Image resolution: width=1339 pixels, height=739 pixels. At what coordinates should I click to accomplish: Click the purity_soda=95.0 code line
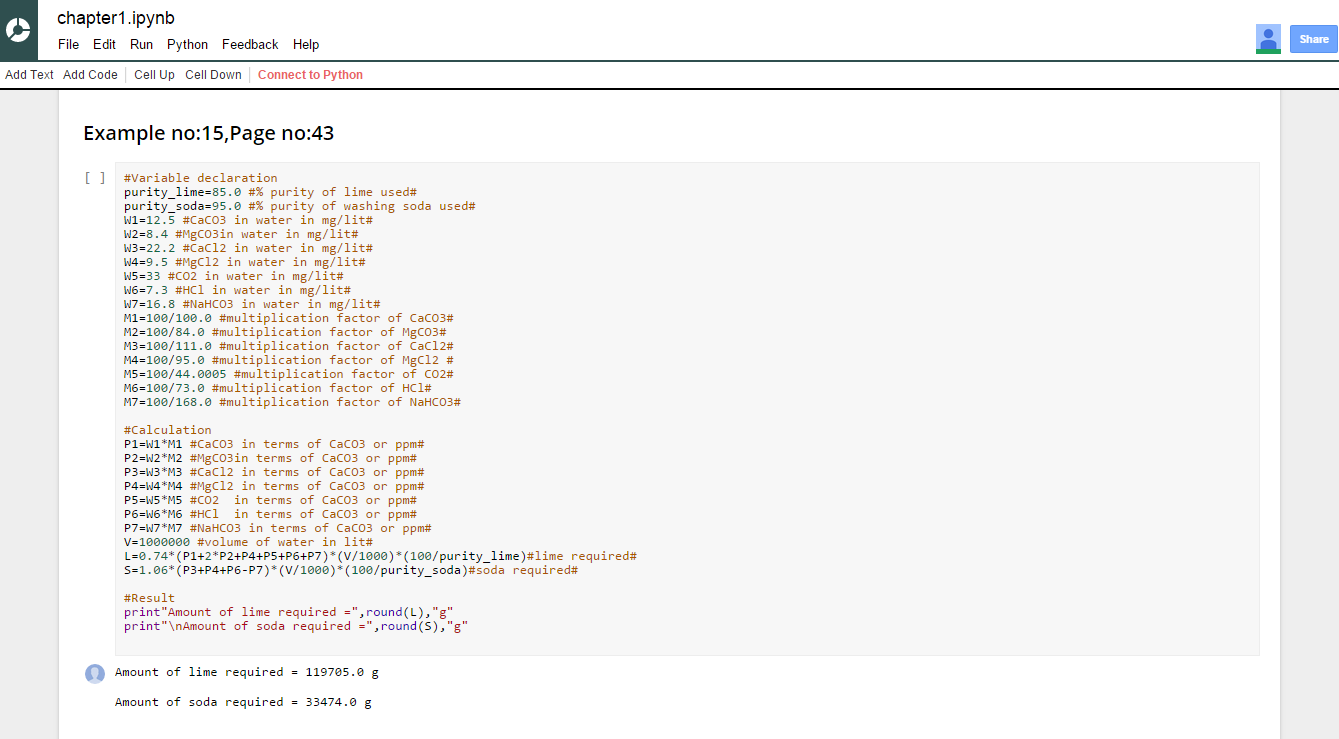pyautogui.click(x=300, y=206)
